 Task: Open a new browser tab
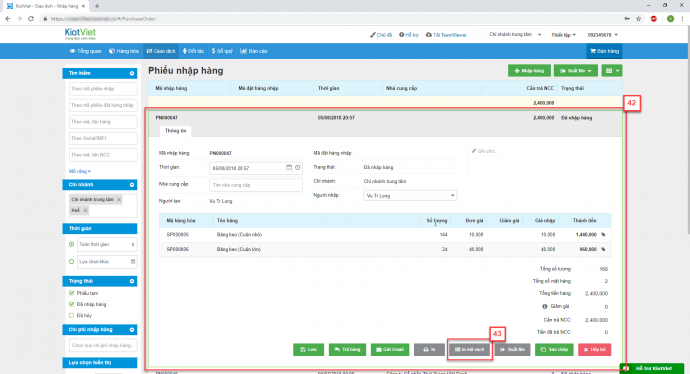tap(97, 6)
